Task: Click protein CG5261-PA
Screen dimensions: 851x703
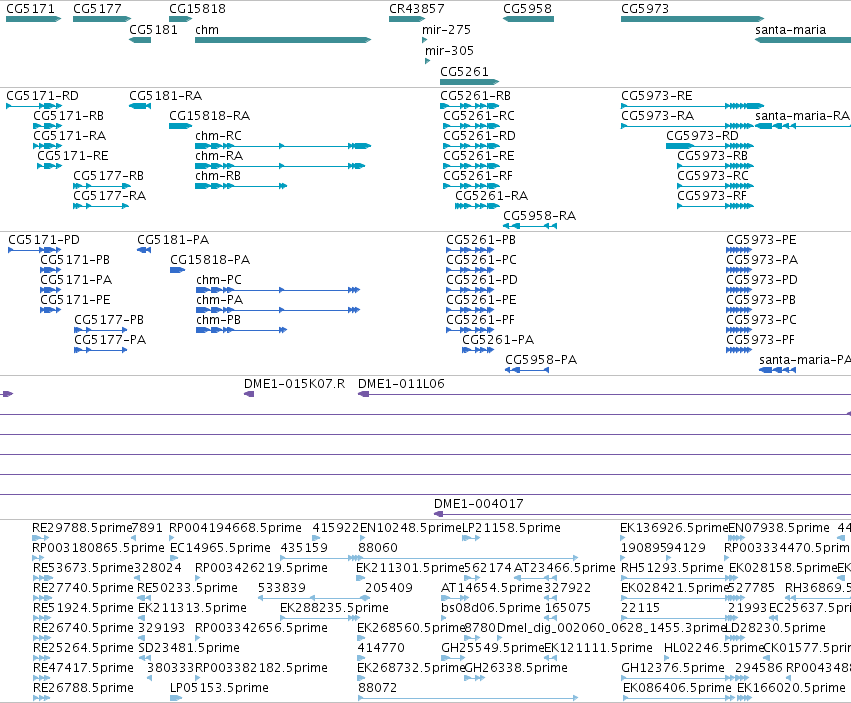Action: 478,350
